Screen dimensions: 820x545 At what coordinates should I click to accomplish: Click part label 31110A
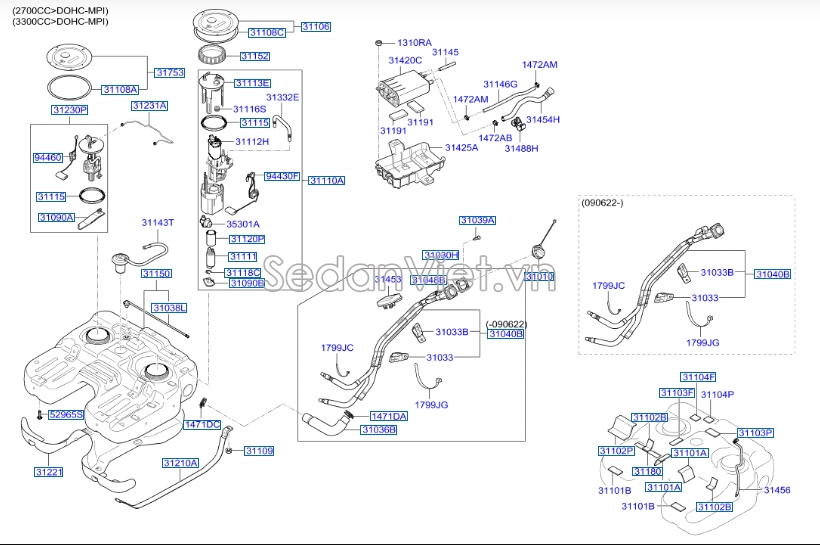326,181
